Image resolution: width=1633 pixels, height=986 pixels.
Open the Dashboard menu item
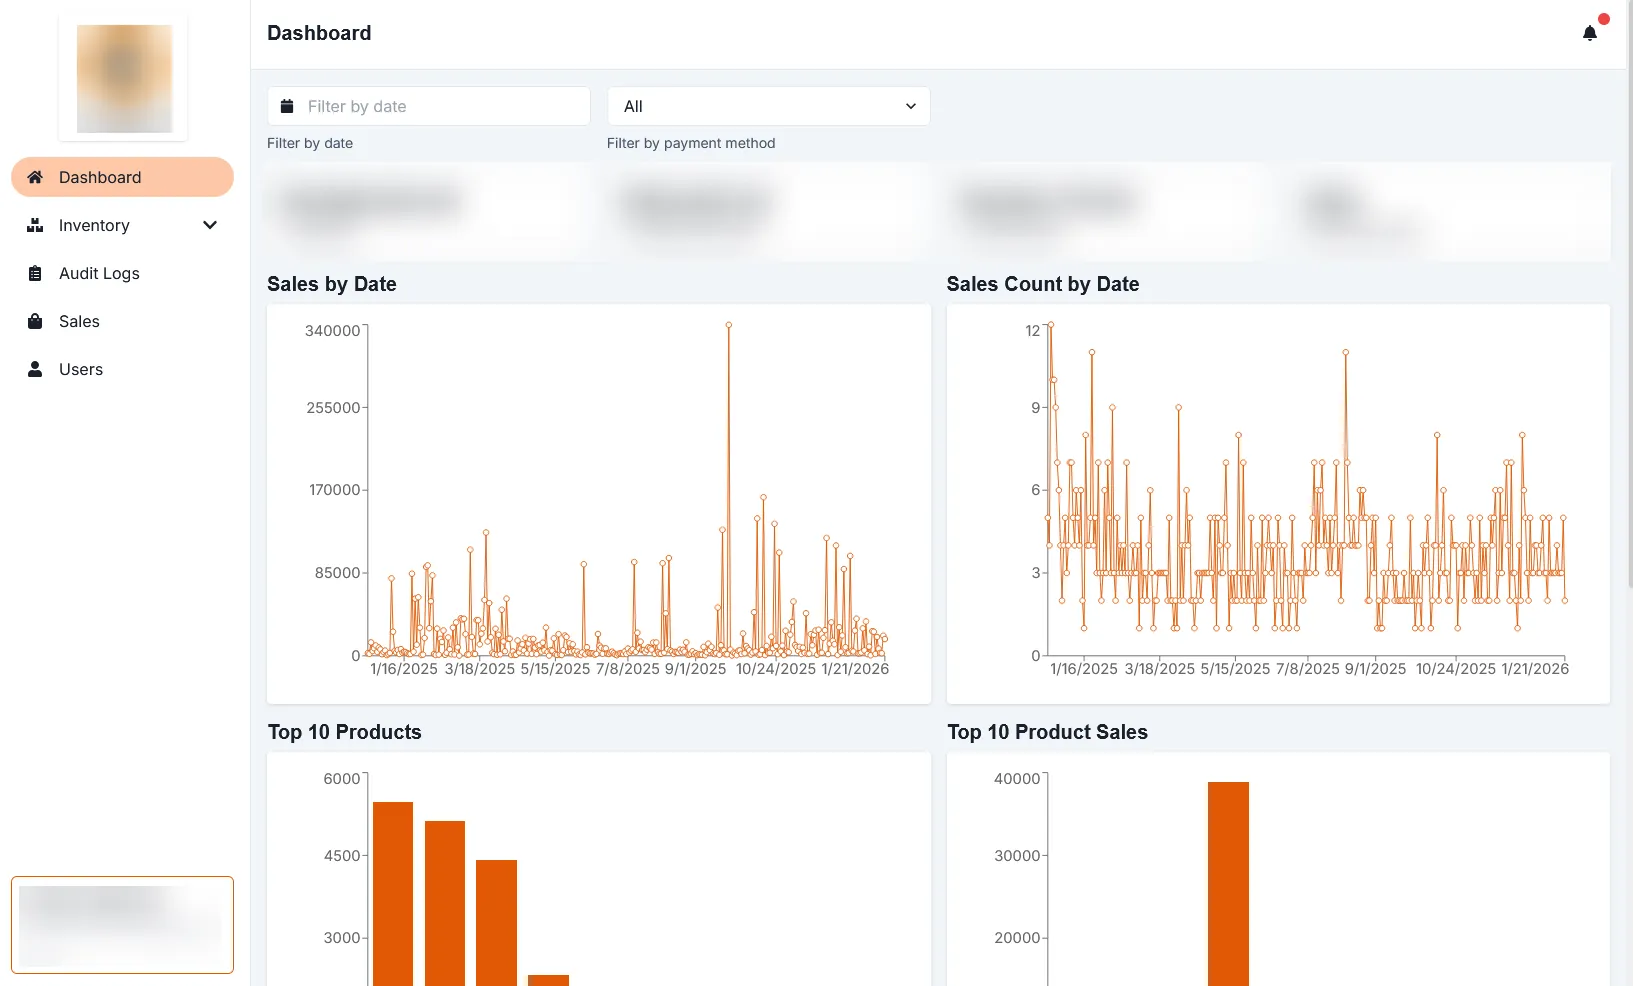122,177
